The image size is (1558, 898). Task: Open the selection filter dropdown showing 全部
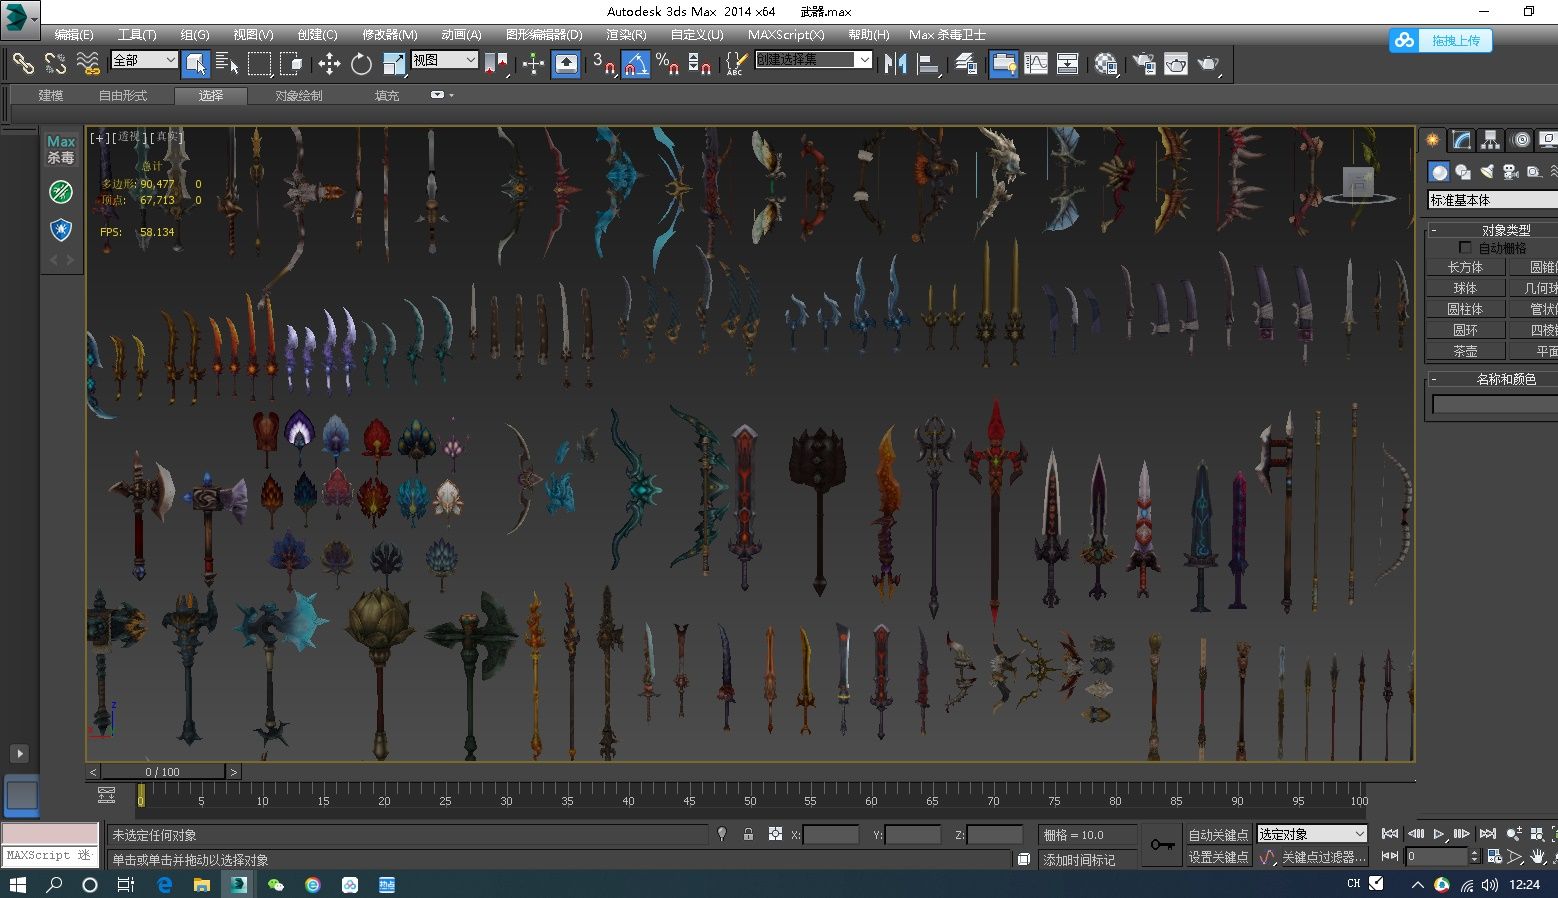point(144,60)
